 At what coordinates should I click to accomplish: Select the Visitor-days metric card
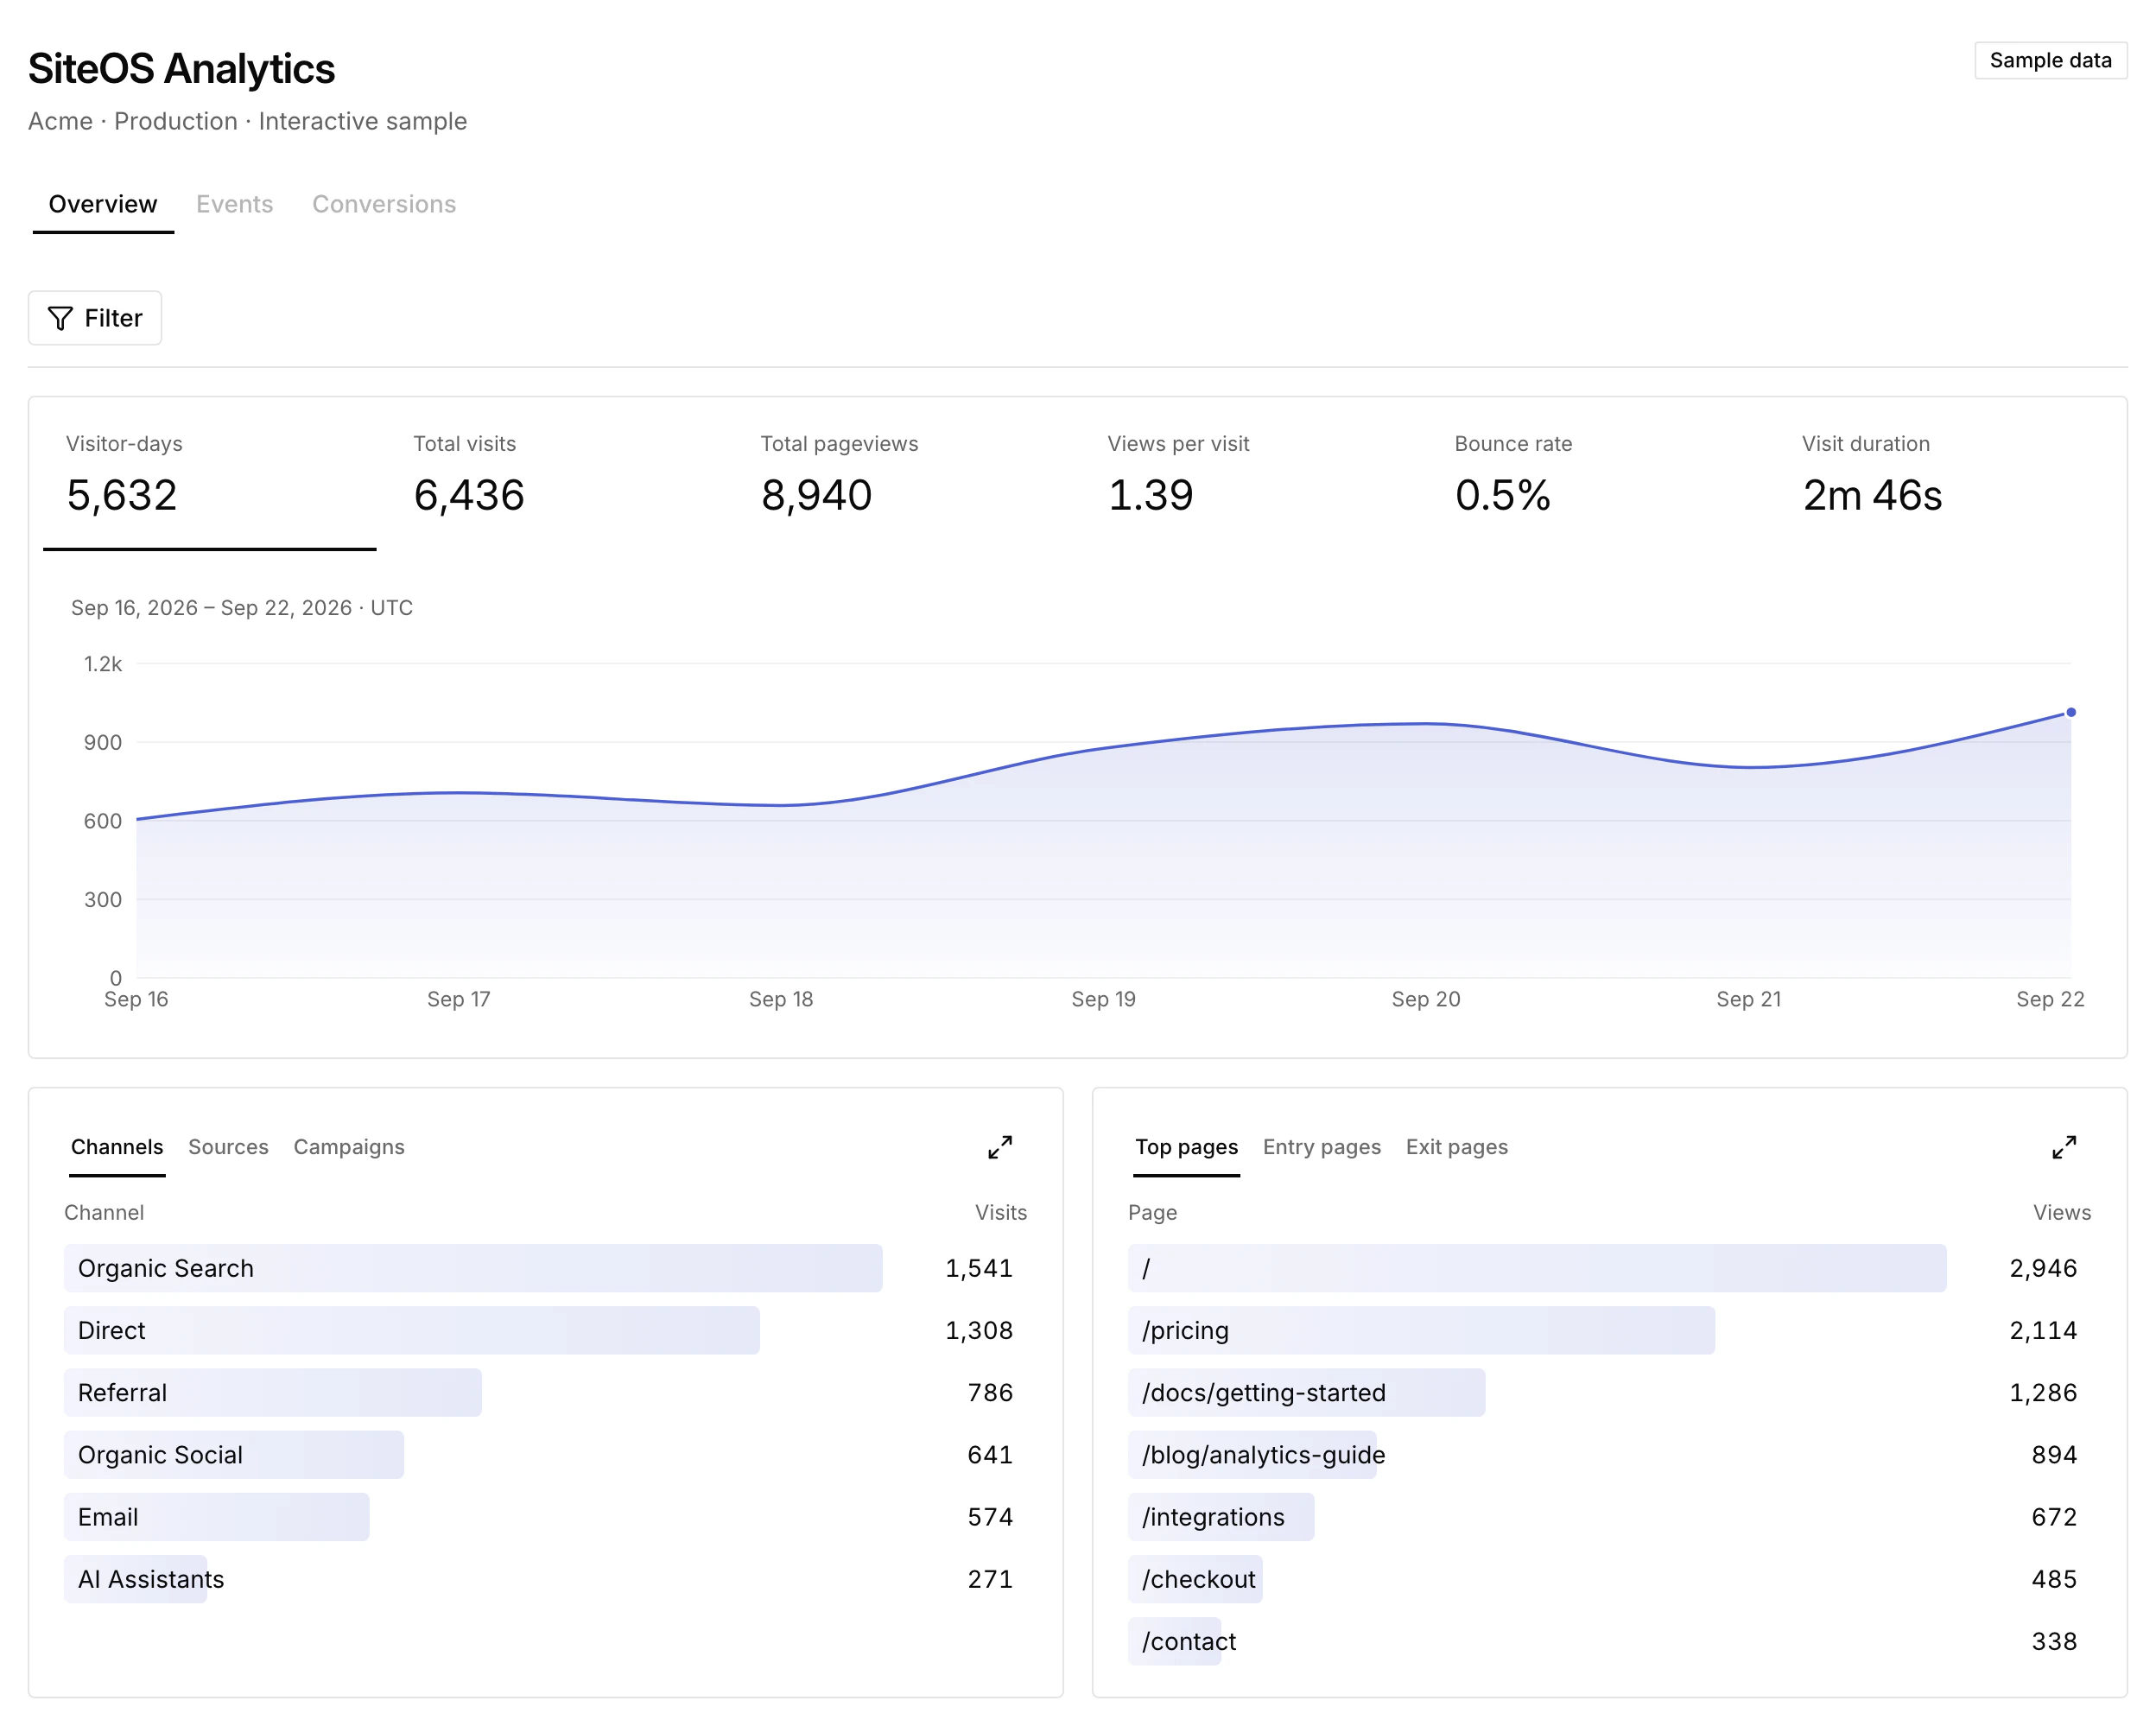[x=210, y=482]
